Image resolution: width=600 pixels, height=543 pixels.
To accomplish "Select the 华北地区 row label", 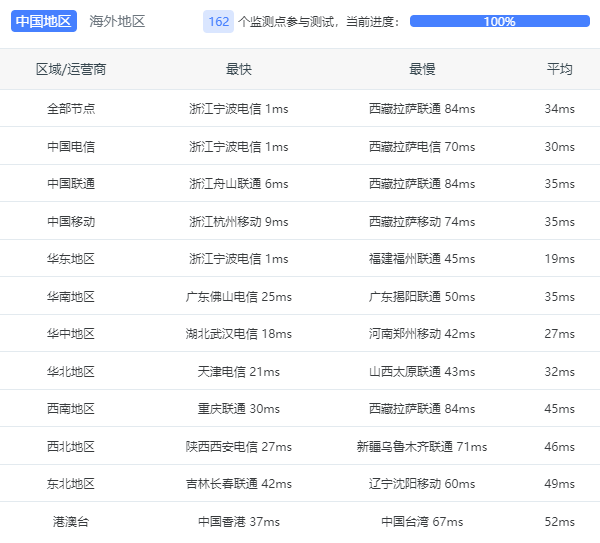I will (71, 372).
